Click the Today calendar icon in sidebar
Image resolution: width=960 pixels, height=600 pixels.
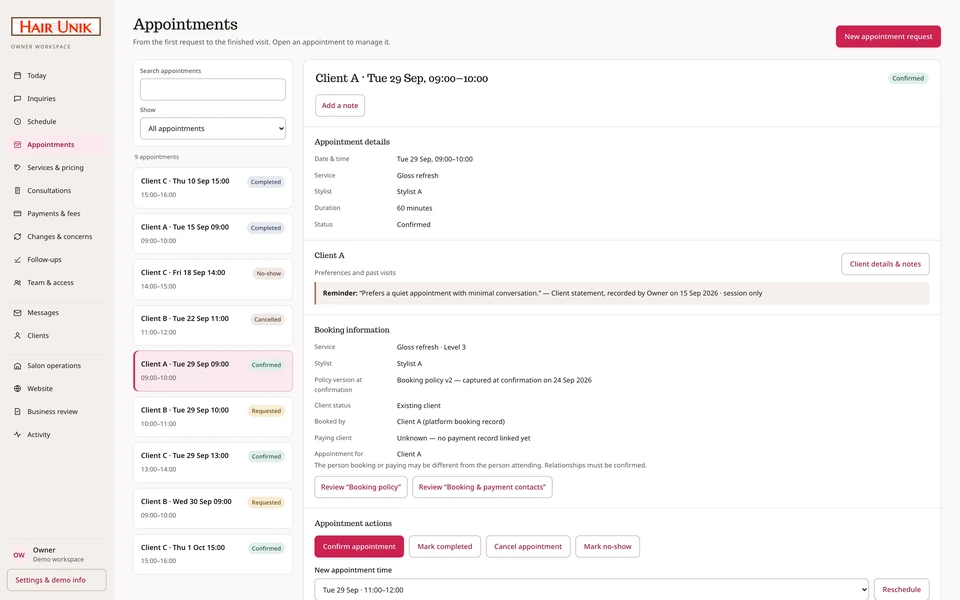[17, 75]
